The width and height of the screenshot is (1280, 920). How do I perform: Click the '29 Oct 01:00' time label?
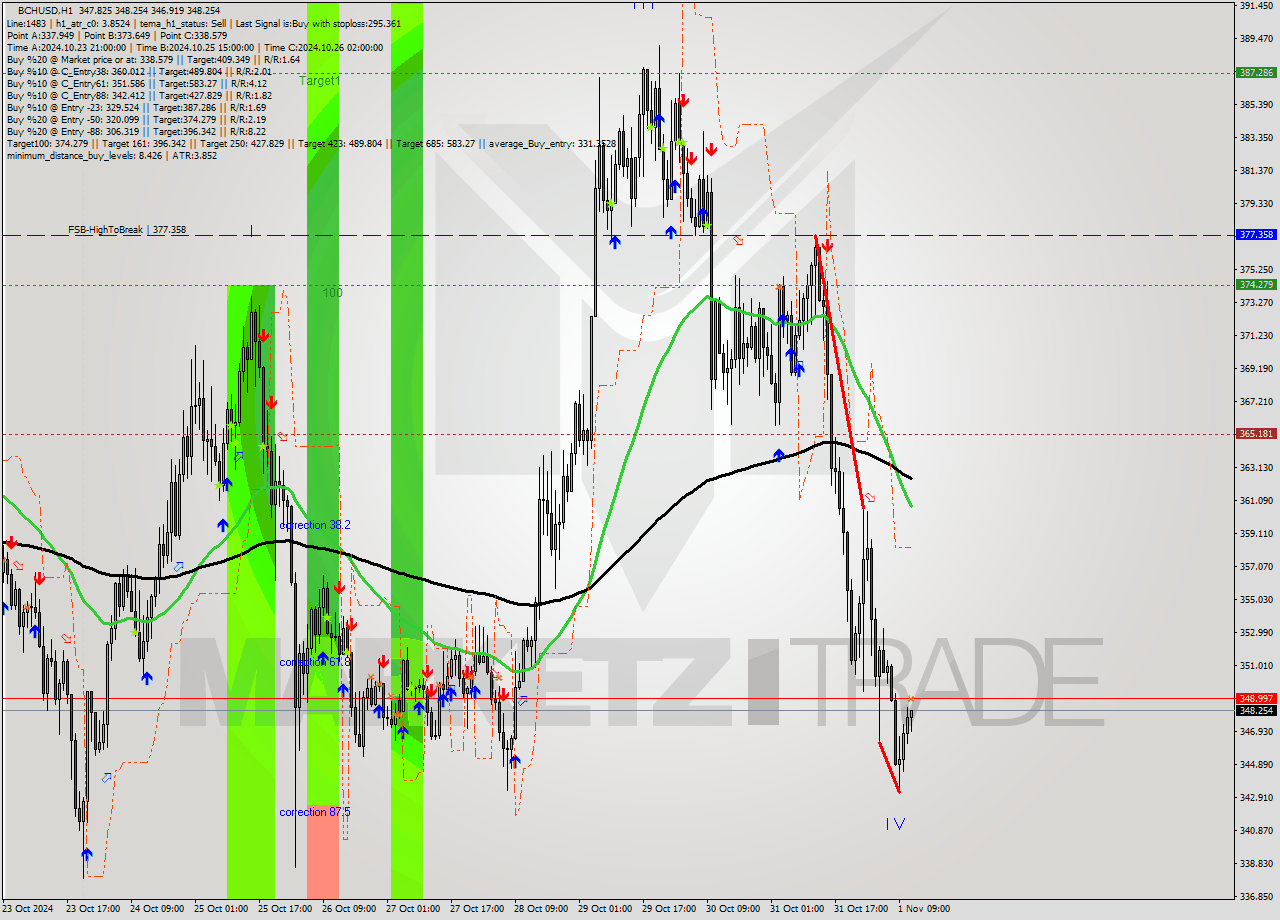(x=605, y=909)
